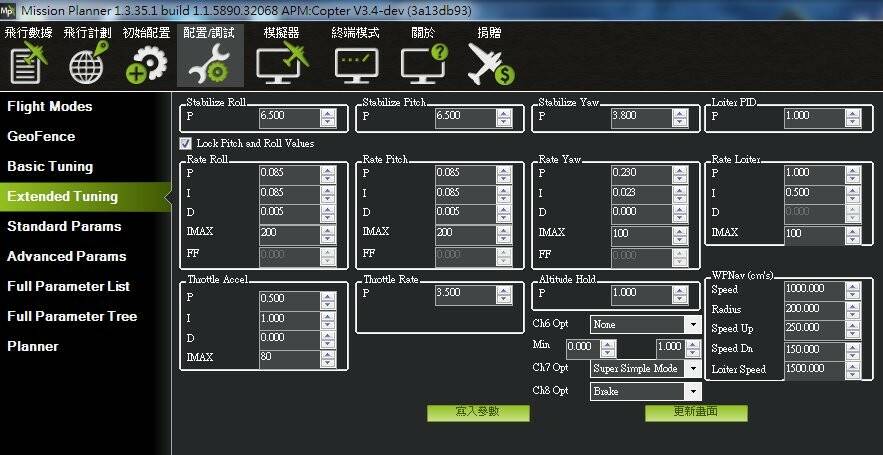Click the WPNav Radius field
The image size is (883, 455).
click(x=814, y=310)
